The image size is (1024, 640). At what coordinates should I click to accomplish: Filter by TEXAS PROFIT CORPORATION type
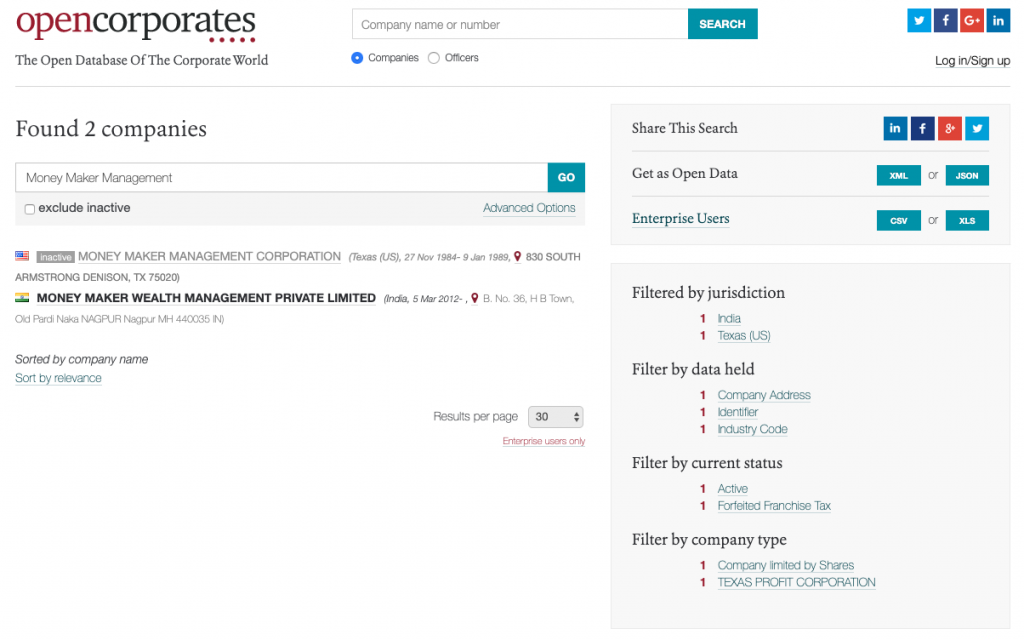796,583
